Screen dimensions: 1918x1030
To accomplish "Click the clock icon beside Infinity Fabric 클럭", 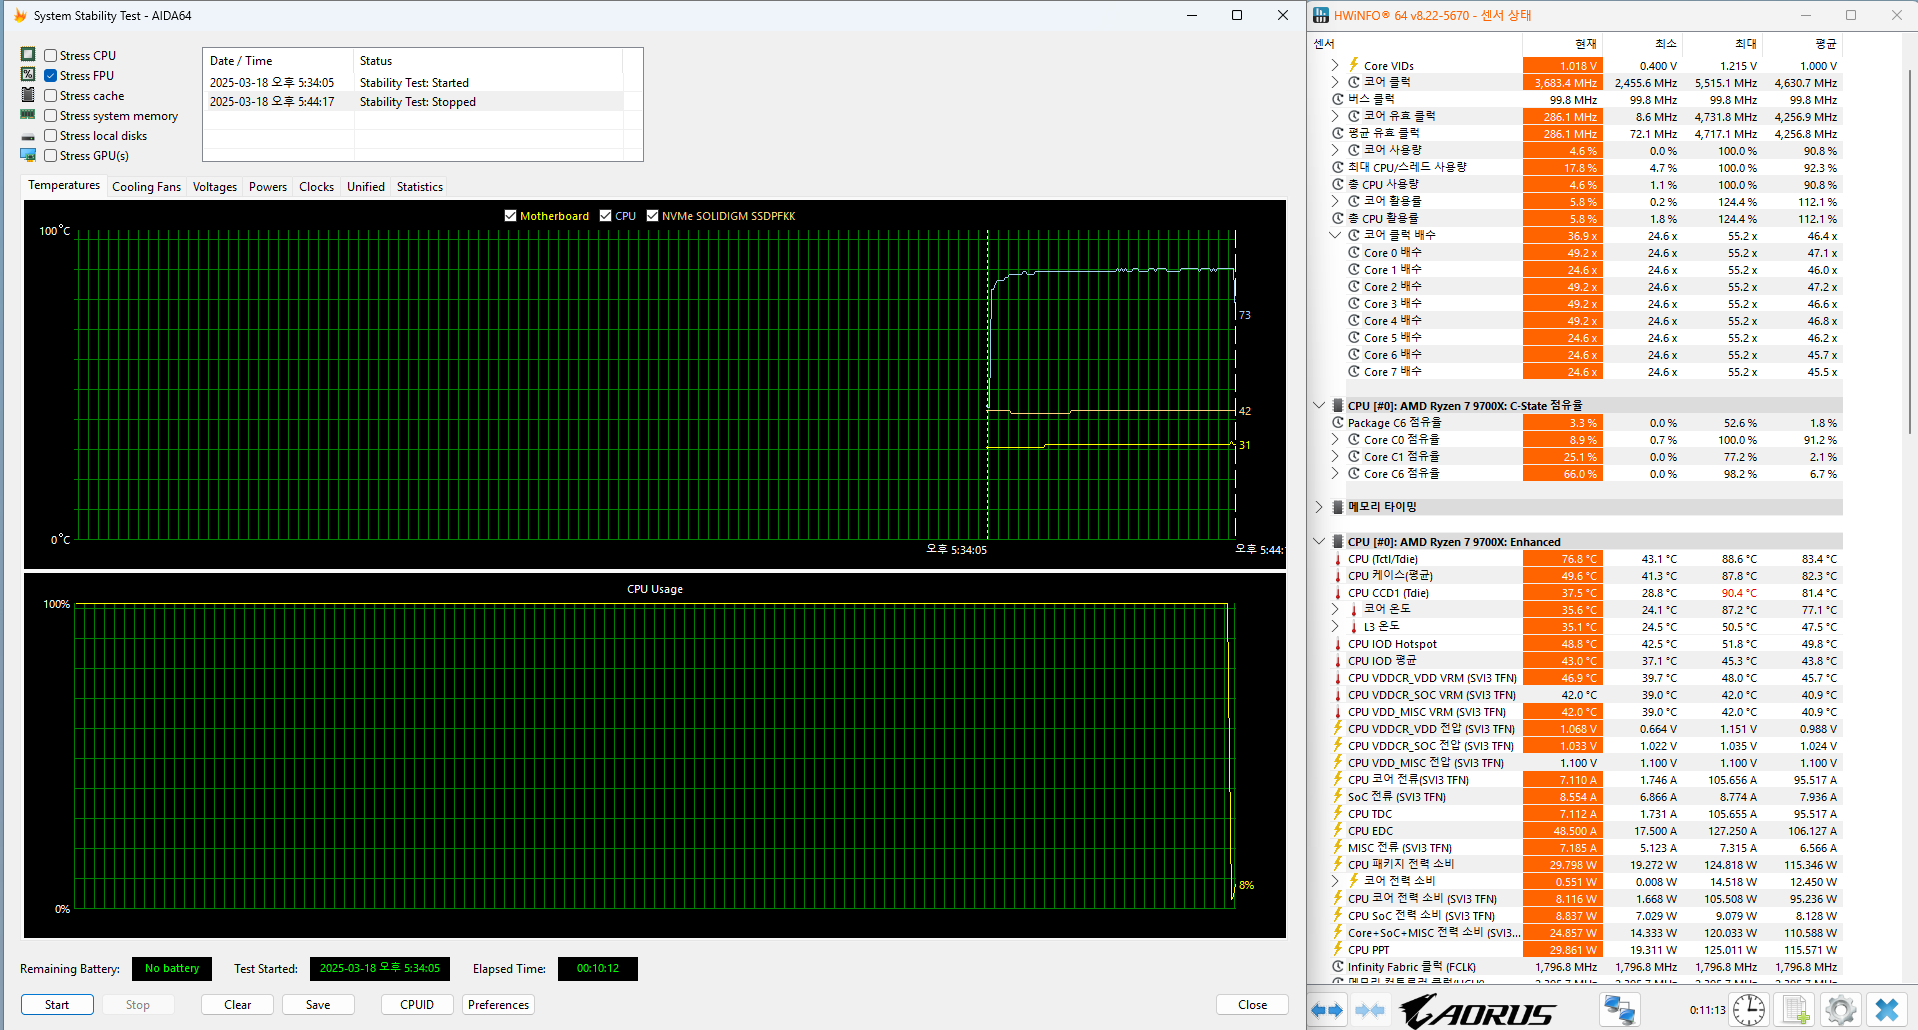I will click(1338, 967).
